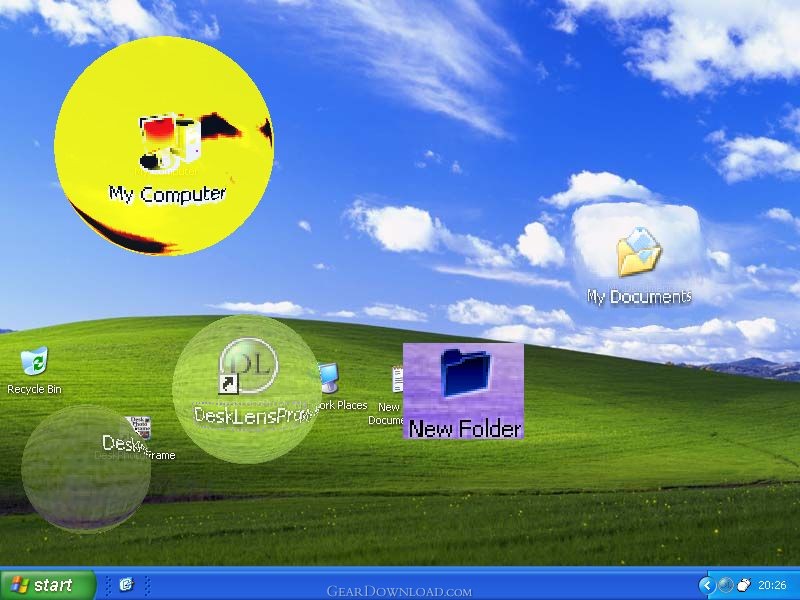Viewport: 800px width, 600px height.
Task: Click the globe tray icon
Action: (725, 585)
